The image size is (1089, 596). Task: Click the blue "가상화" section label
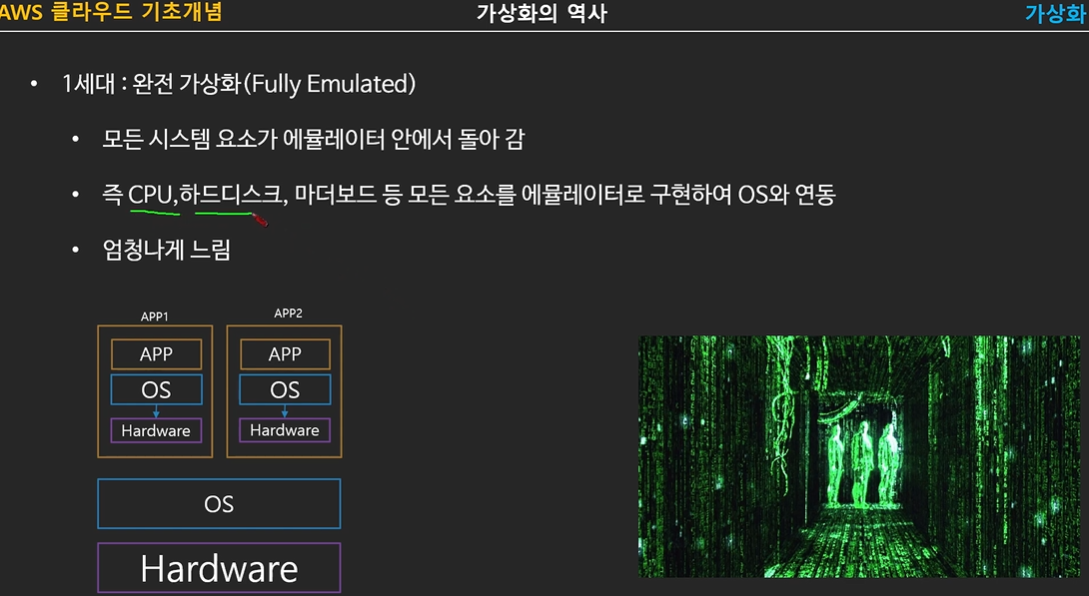tap(1056, 13)
